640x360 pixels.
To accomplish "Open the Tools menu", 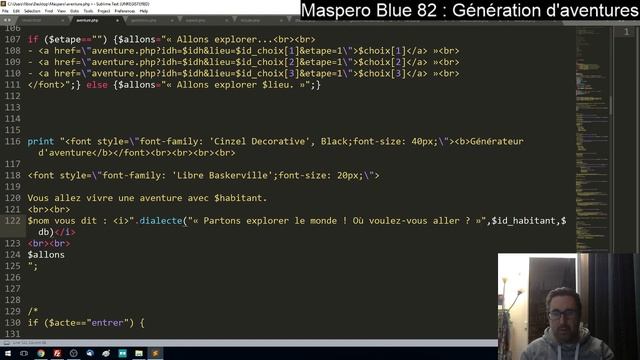I will (x=88, y=11).
